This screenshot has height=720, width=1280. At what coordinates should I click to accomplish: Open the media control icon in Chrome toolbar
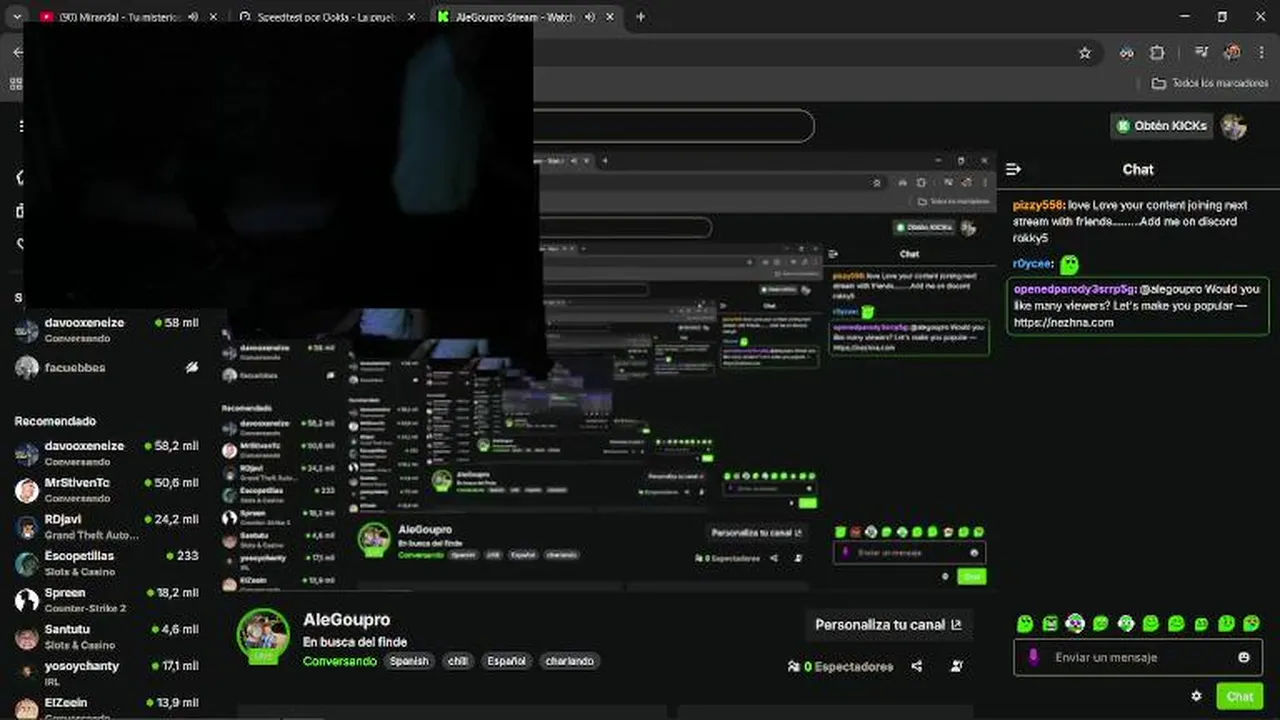(x=1201, y=53)
